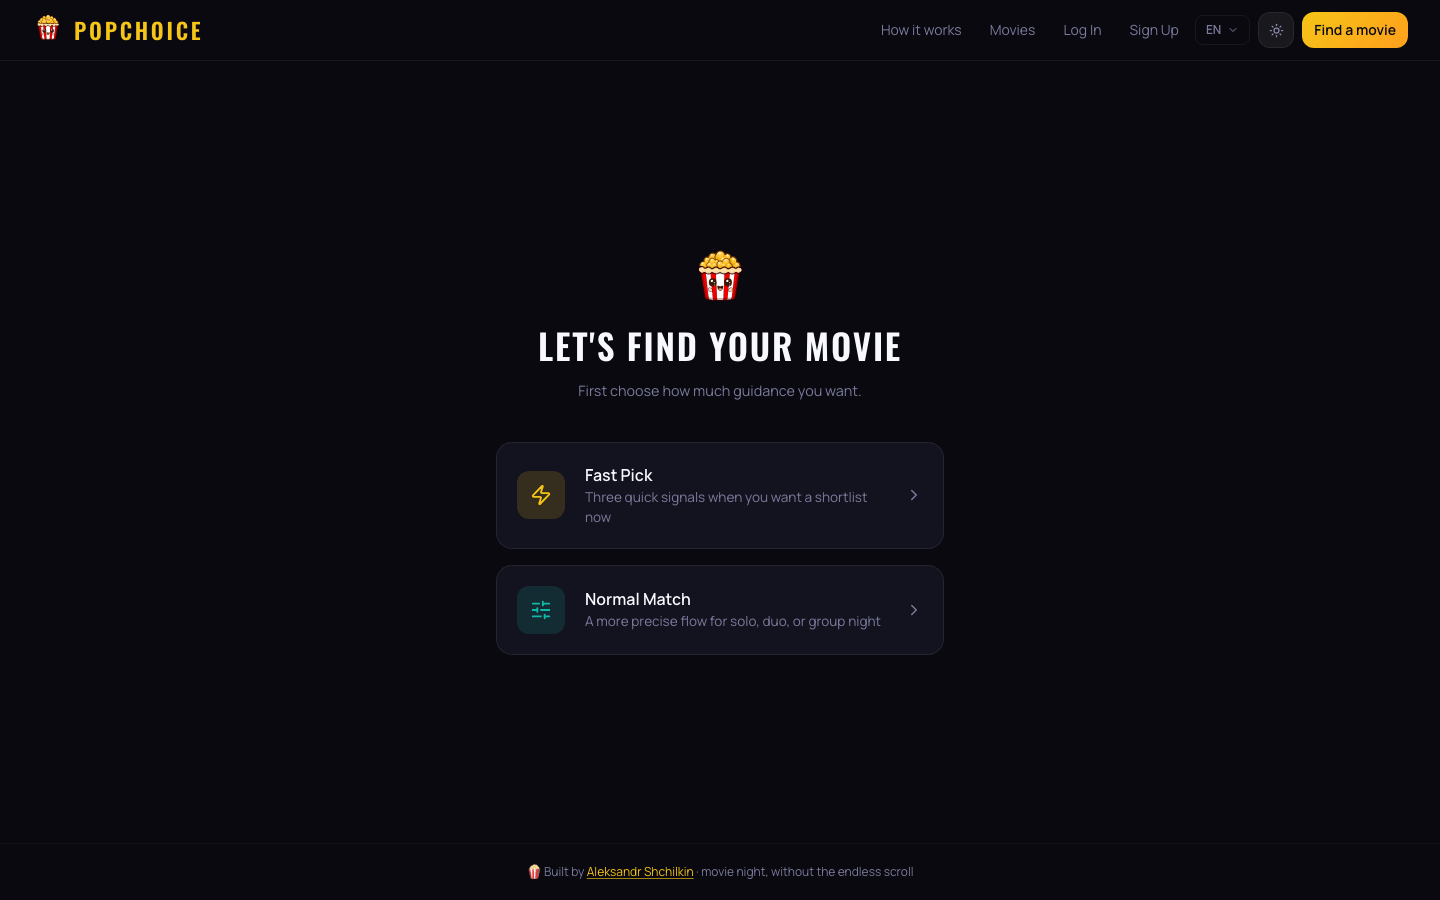The height and width of the screenshot is (900, 1440).
Task: Expand the EN language dropdown
Action: [x=1222, y=30]
